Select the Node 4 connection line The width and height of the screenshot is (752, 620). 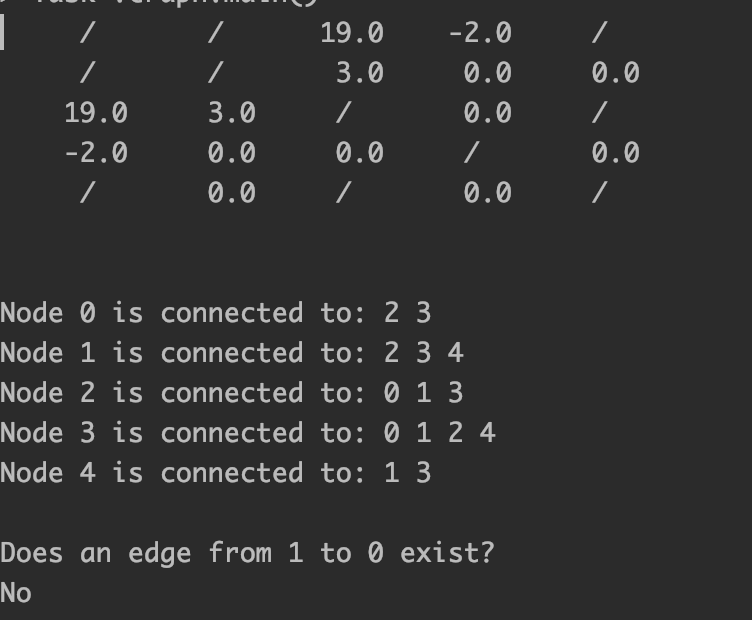click(216, 473)
